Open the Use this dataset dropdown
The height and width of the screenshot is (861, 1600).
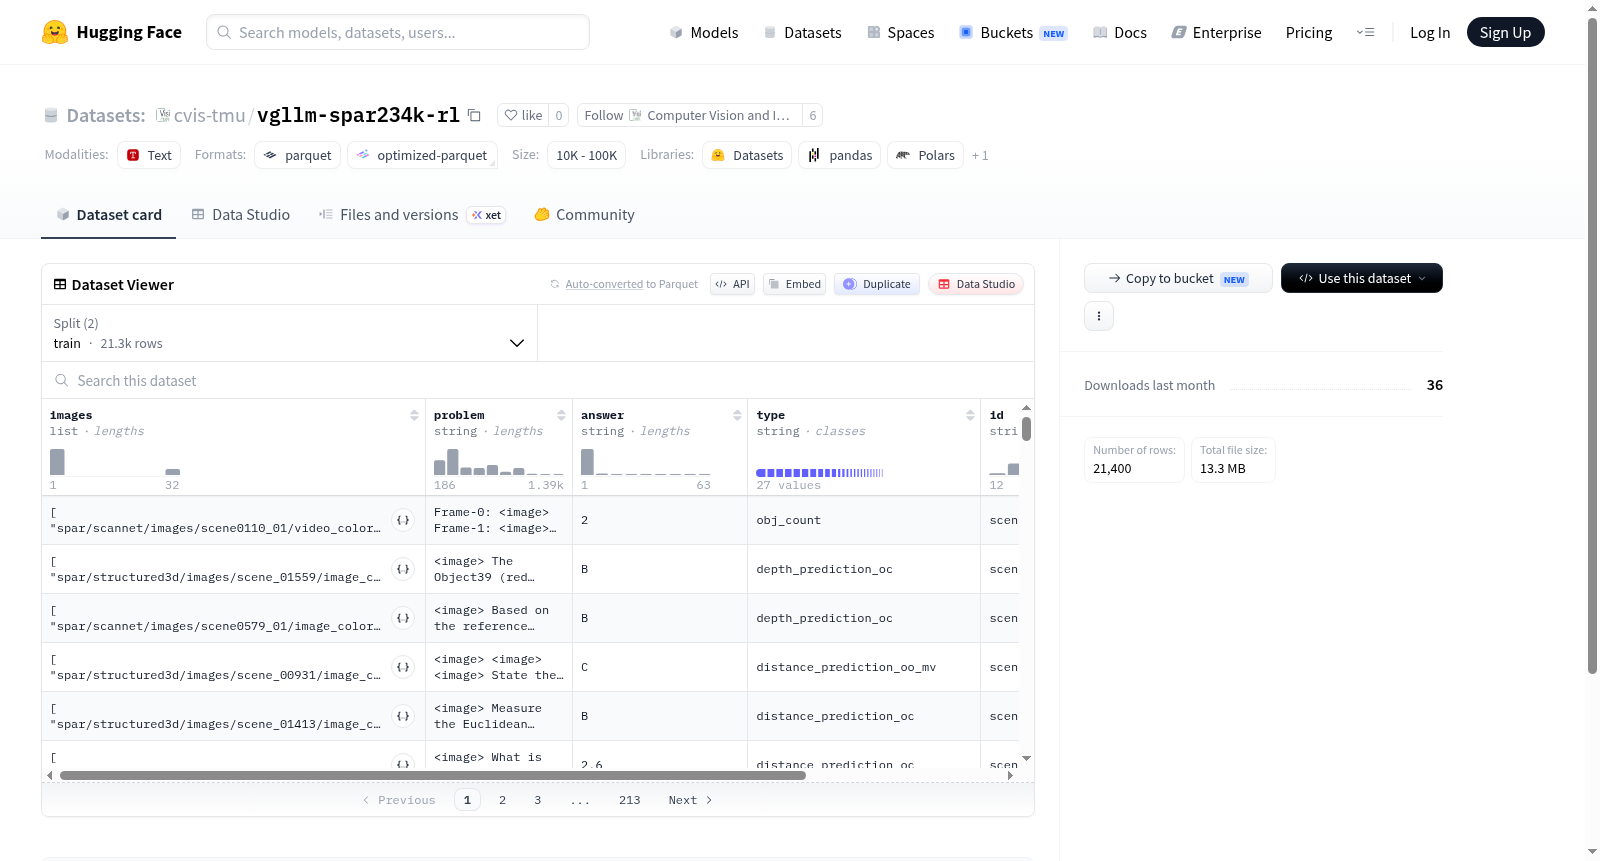[1361, 278]
